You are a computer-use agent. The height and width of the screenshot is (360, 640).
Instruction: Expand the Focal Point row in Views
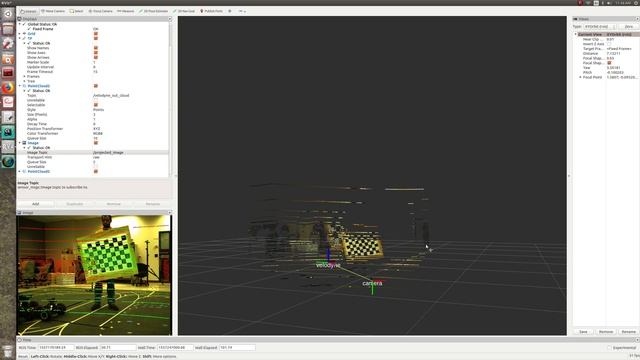(580, 77)
